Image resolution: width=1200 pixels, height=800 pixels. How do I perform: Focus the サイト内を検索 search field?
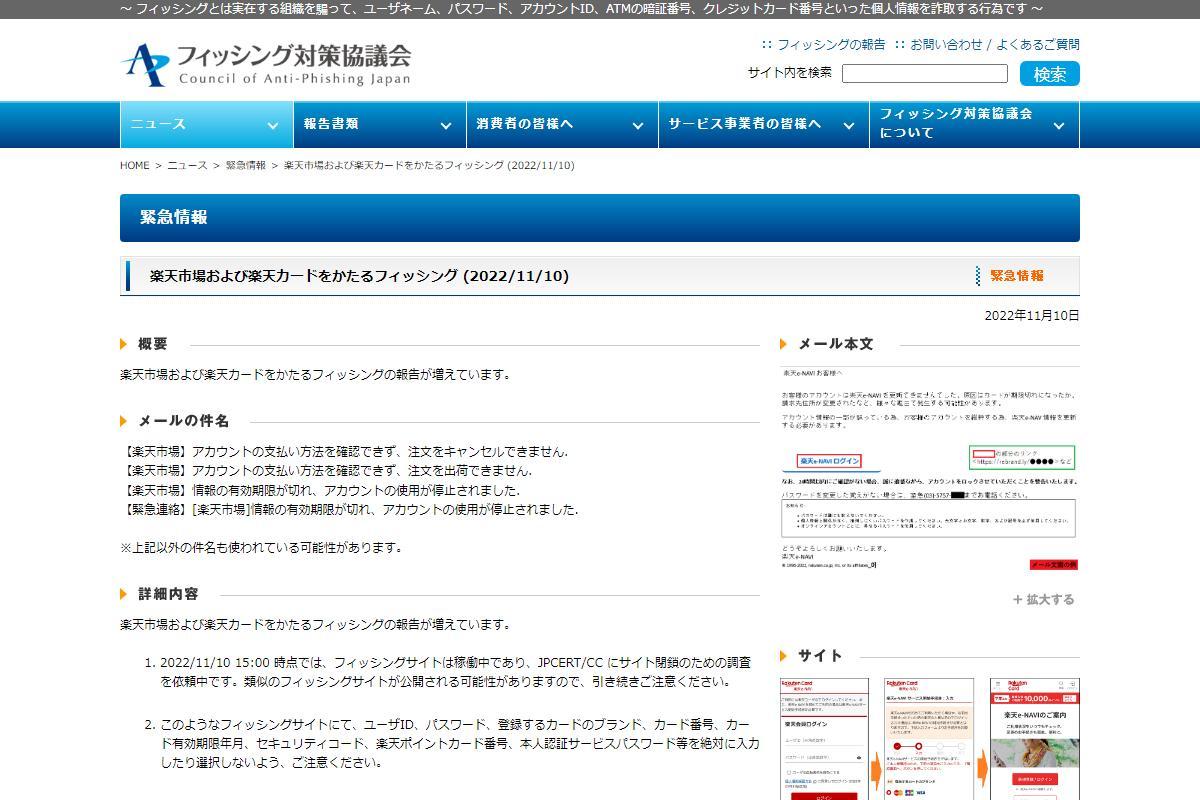click(924, 73)
